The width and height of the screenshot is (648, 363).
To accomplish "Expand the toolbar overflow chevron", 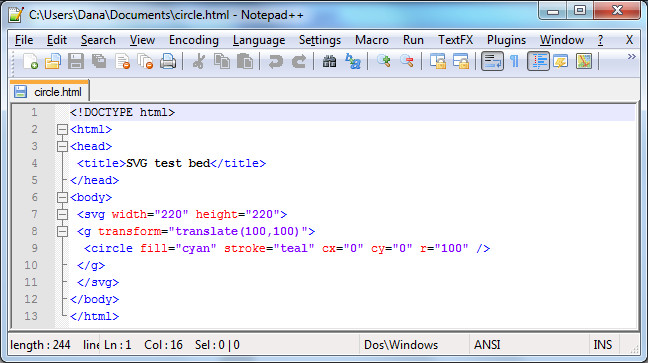I will click(631, 57).
